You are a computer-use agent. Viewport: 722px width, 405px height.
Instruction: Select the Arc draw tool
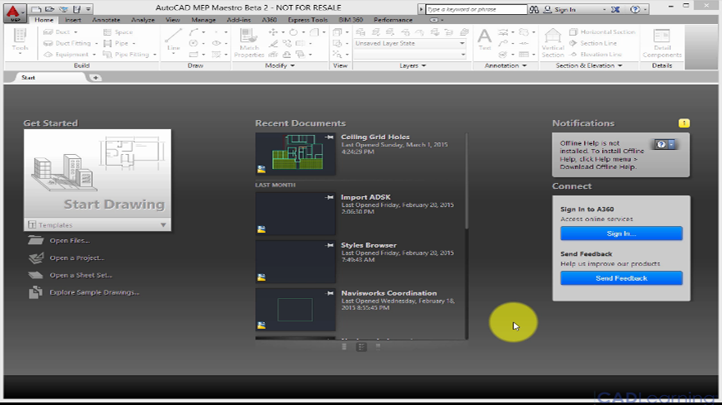[194, 32]
